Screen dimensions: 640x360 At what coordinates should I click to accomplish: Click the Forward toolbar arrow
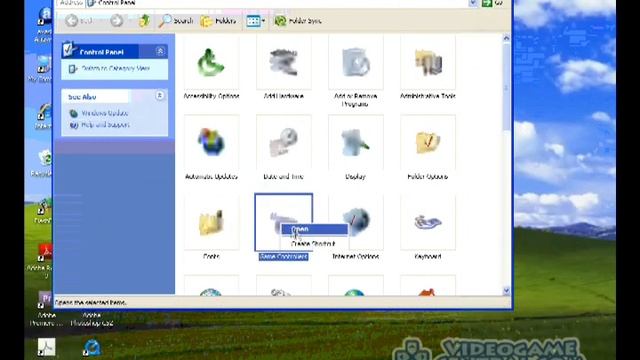[117, 20]
